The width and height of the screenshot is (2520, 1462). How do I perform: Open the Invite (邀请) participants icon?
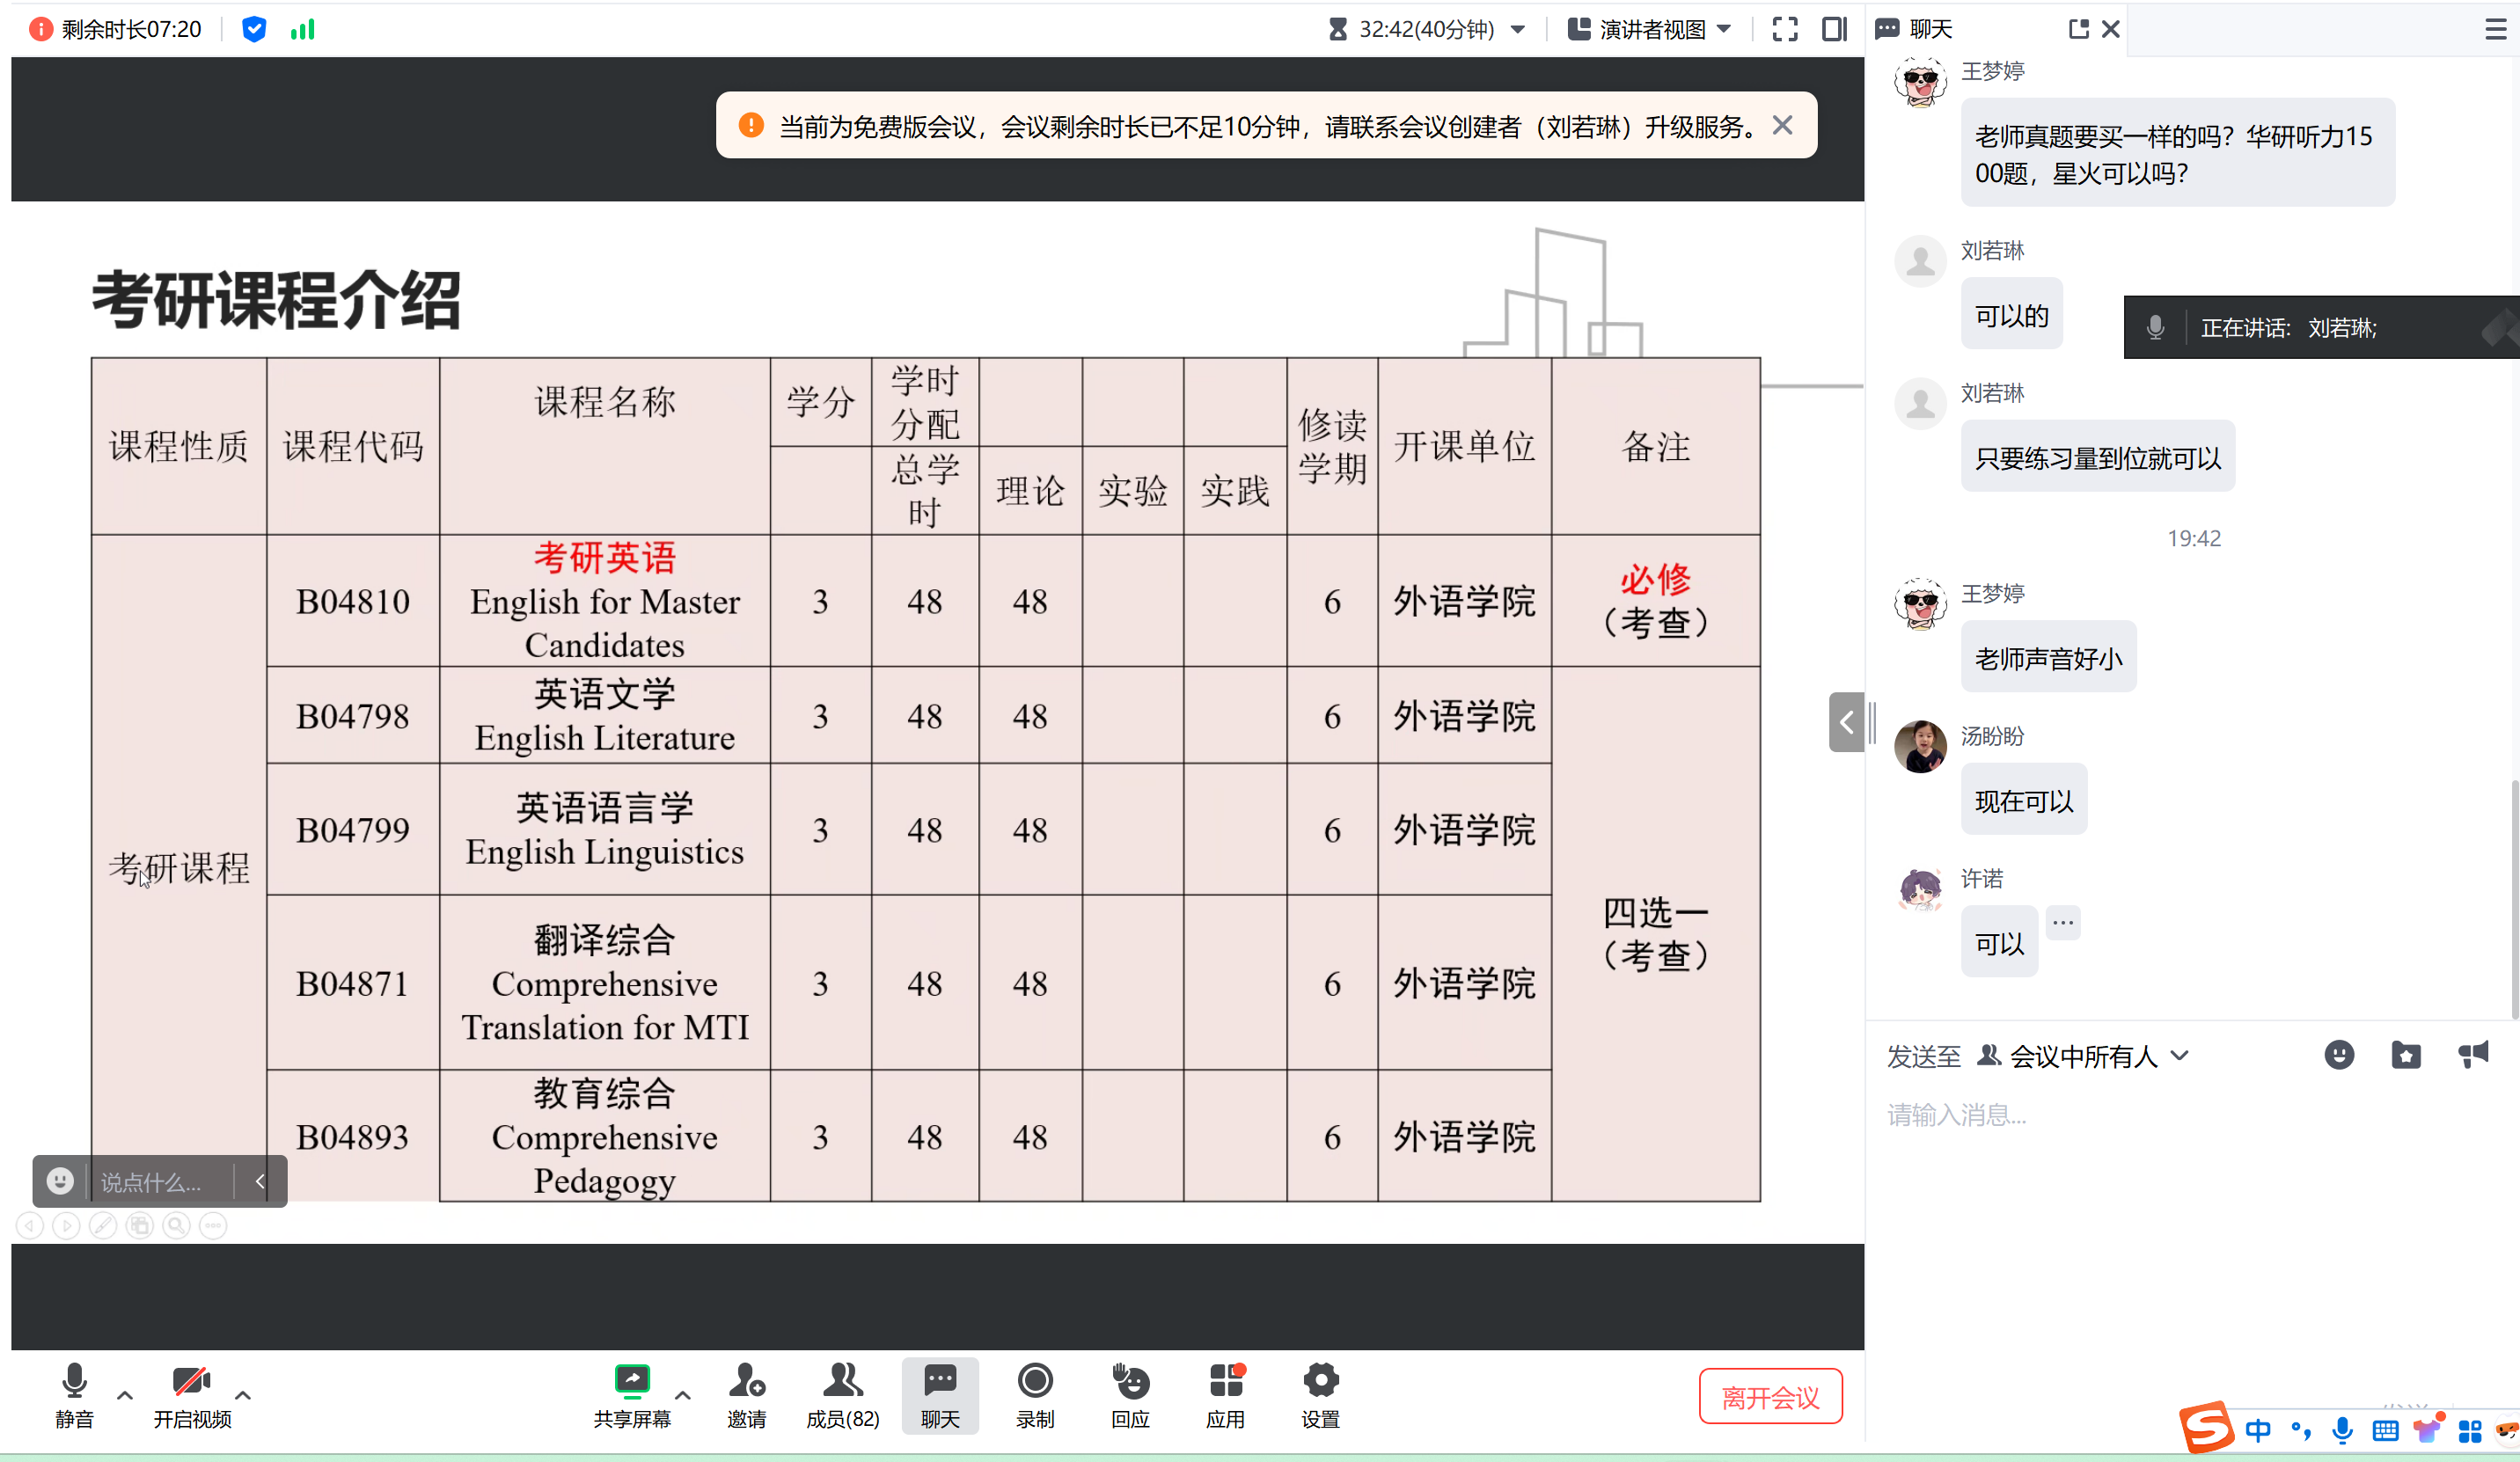tap(746, 1383)
